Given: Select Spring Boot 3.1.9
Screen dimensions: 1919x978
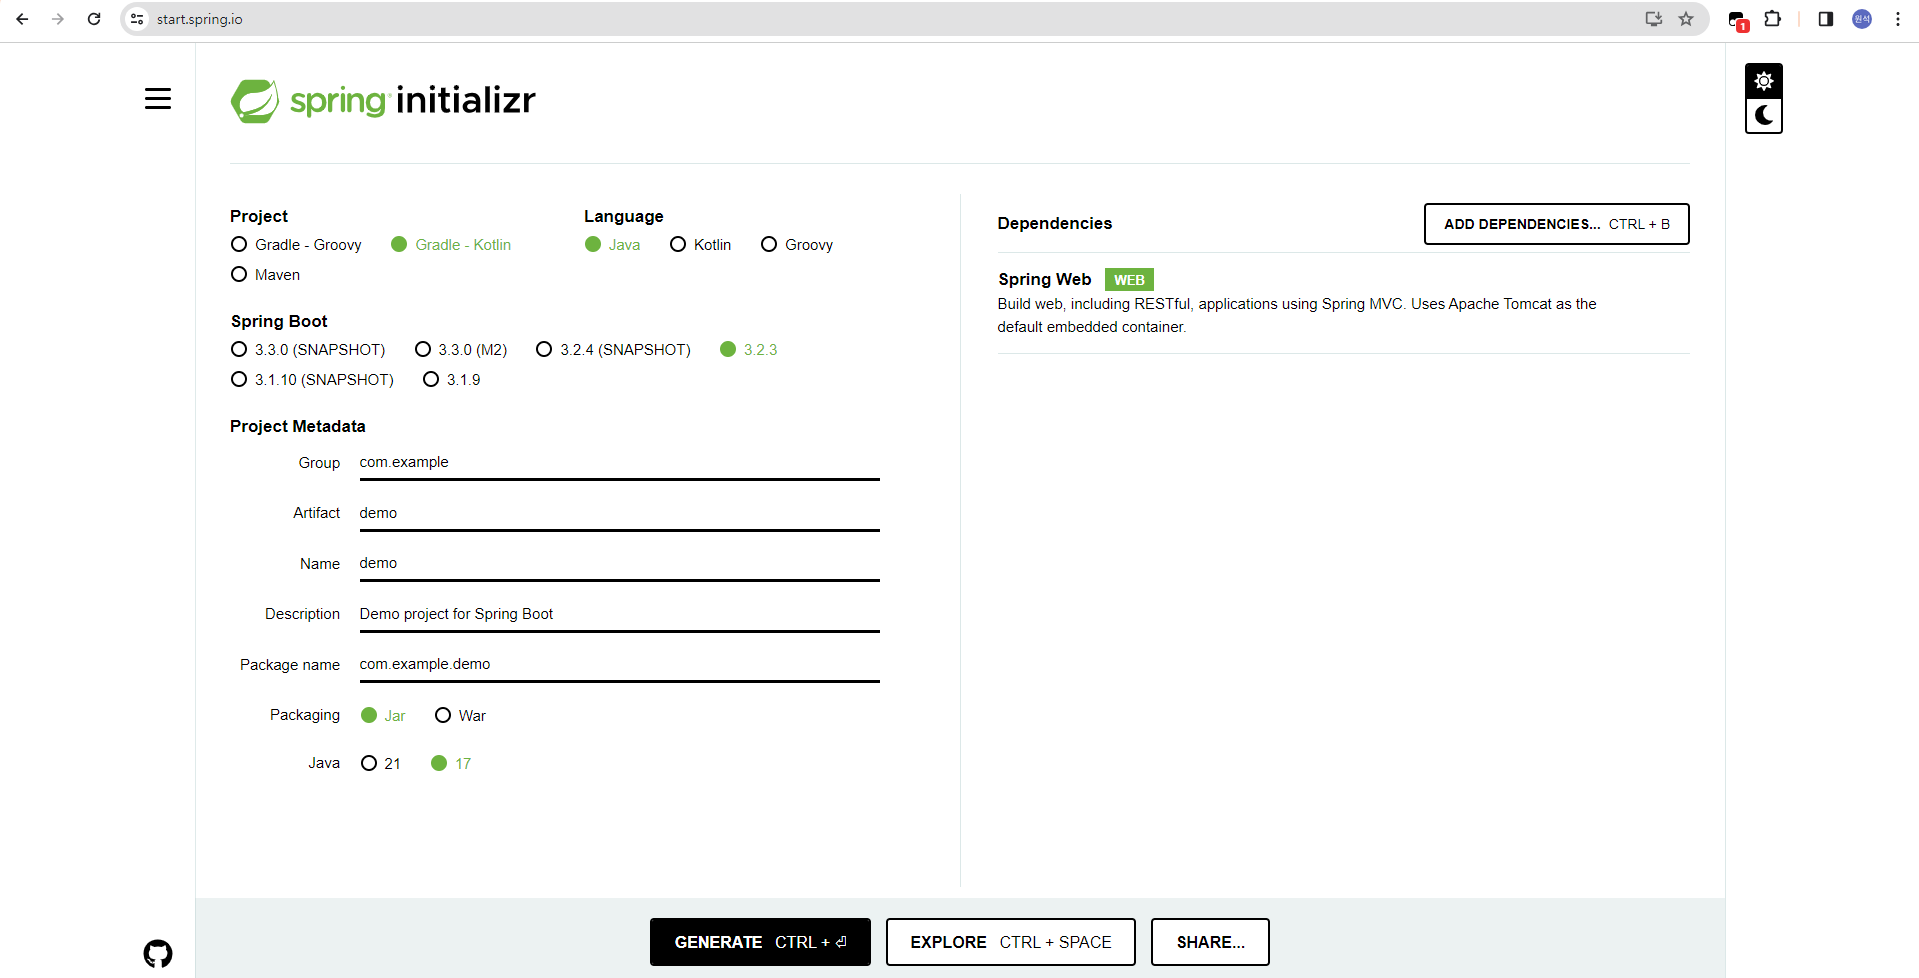Looking at the screenshot, I should point(452,380).
